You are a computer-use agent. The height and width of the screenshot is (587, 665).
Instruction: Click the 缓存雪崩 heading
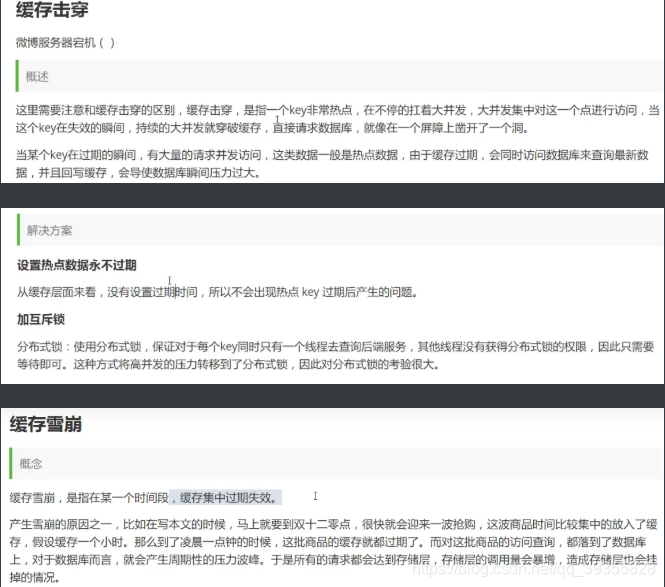click(46, 424)
